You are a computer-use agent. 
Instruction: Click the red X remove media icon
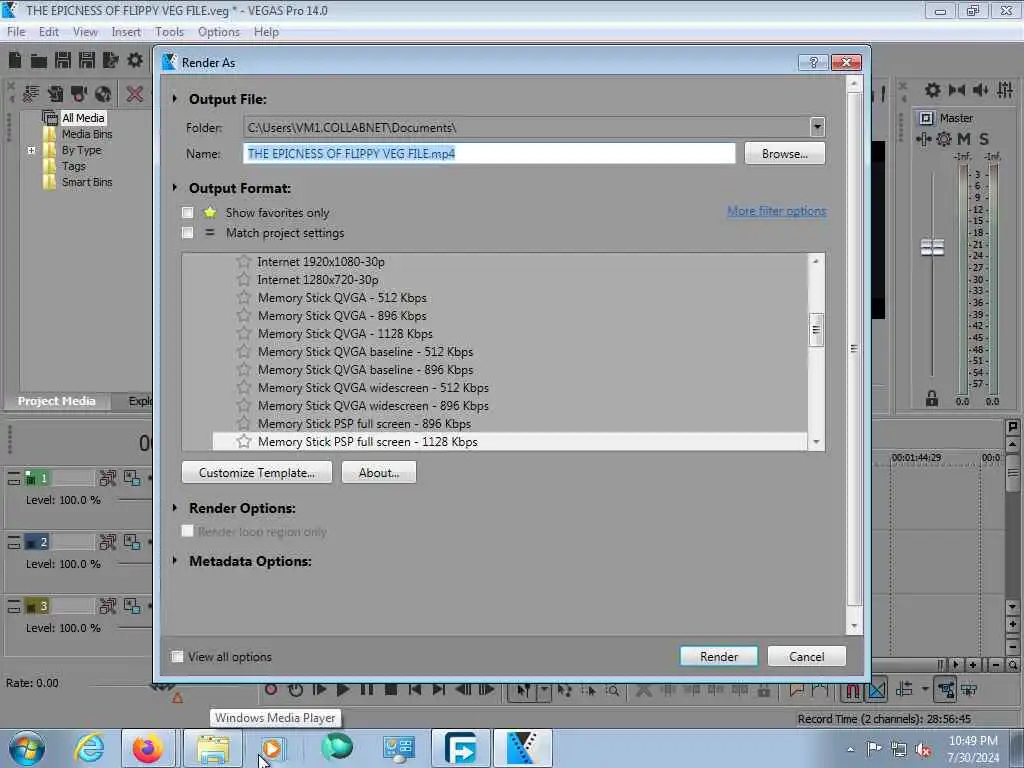(x=135, y=94)
